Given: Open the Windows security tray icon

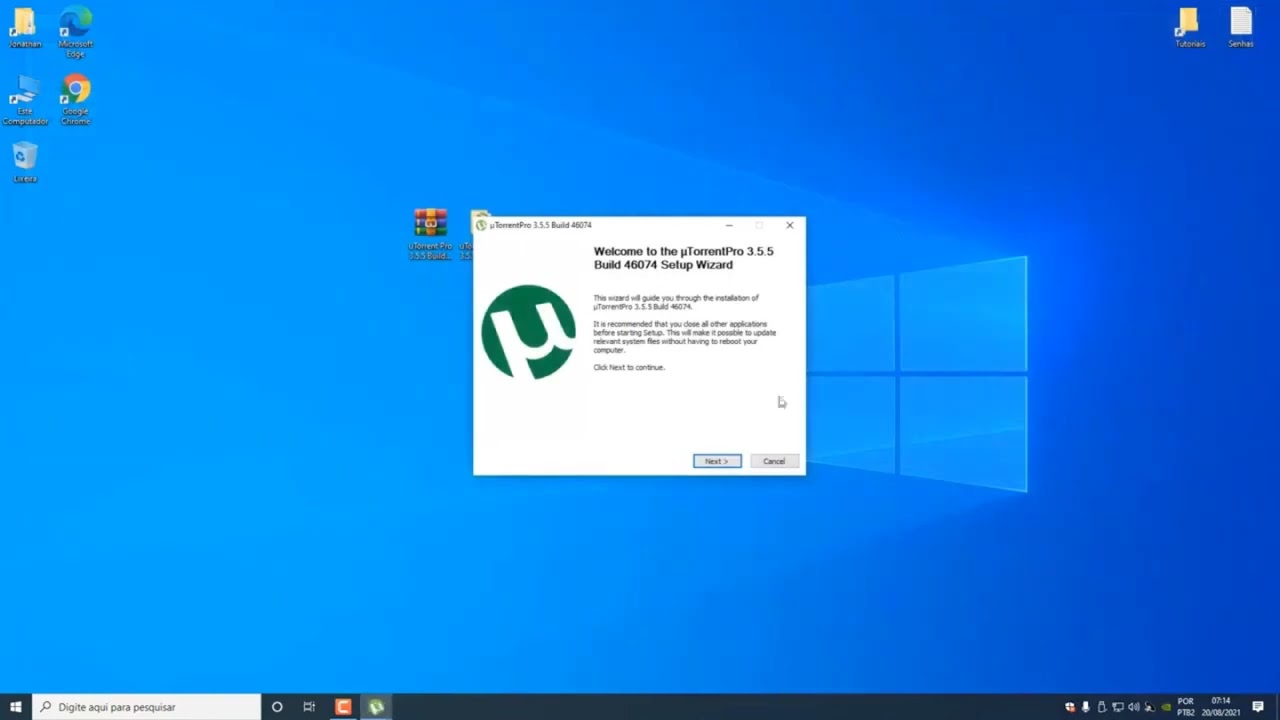Looking at the screenshot, I should (1070, 707).
